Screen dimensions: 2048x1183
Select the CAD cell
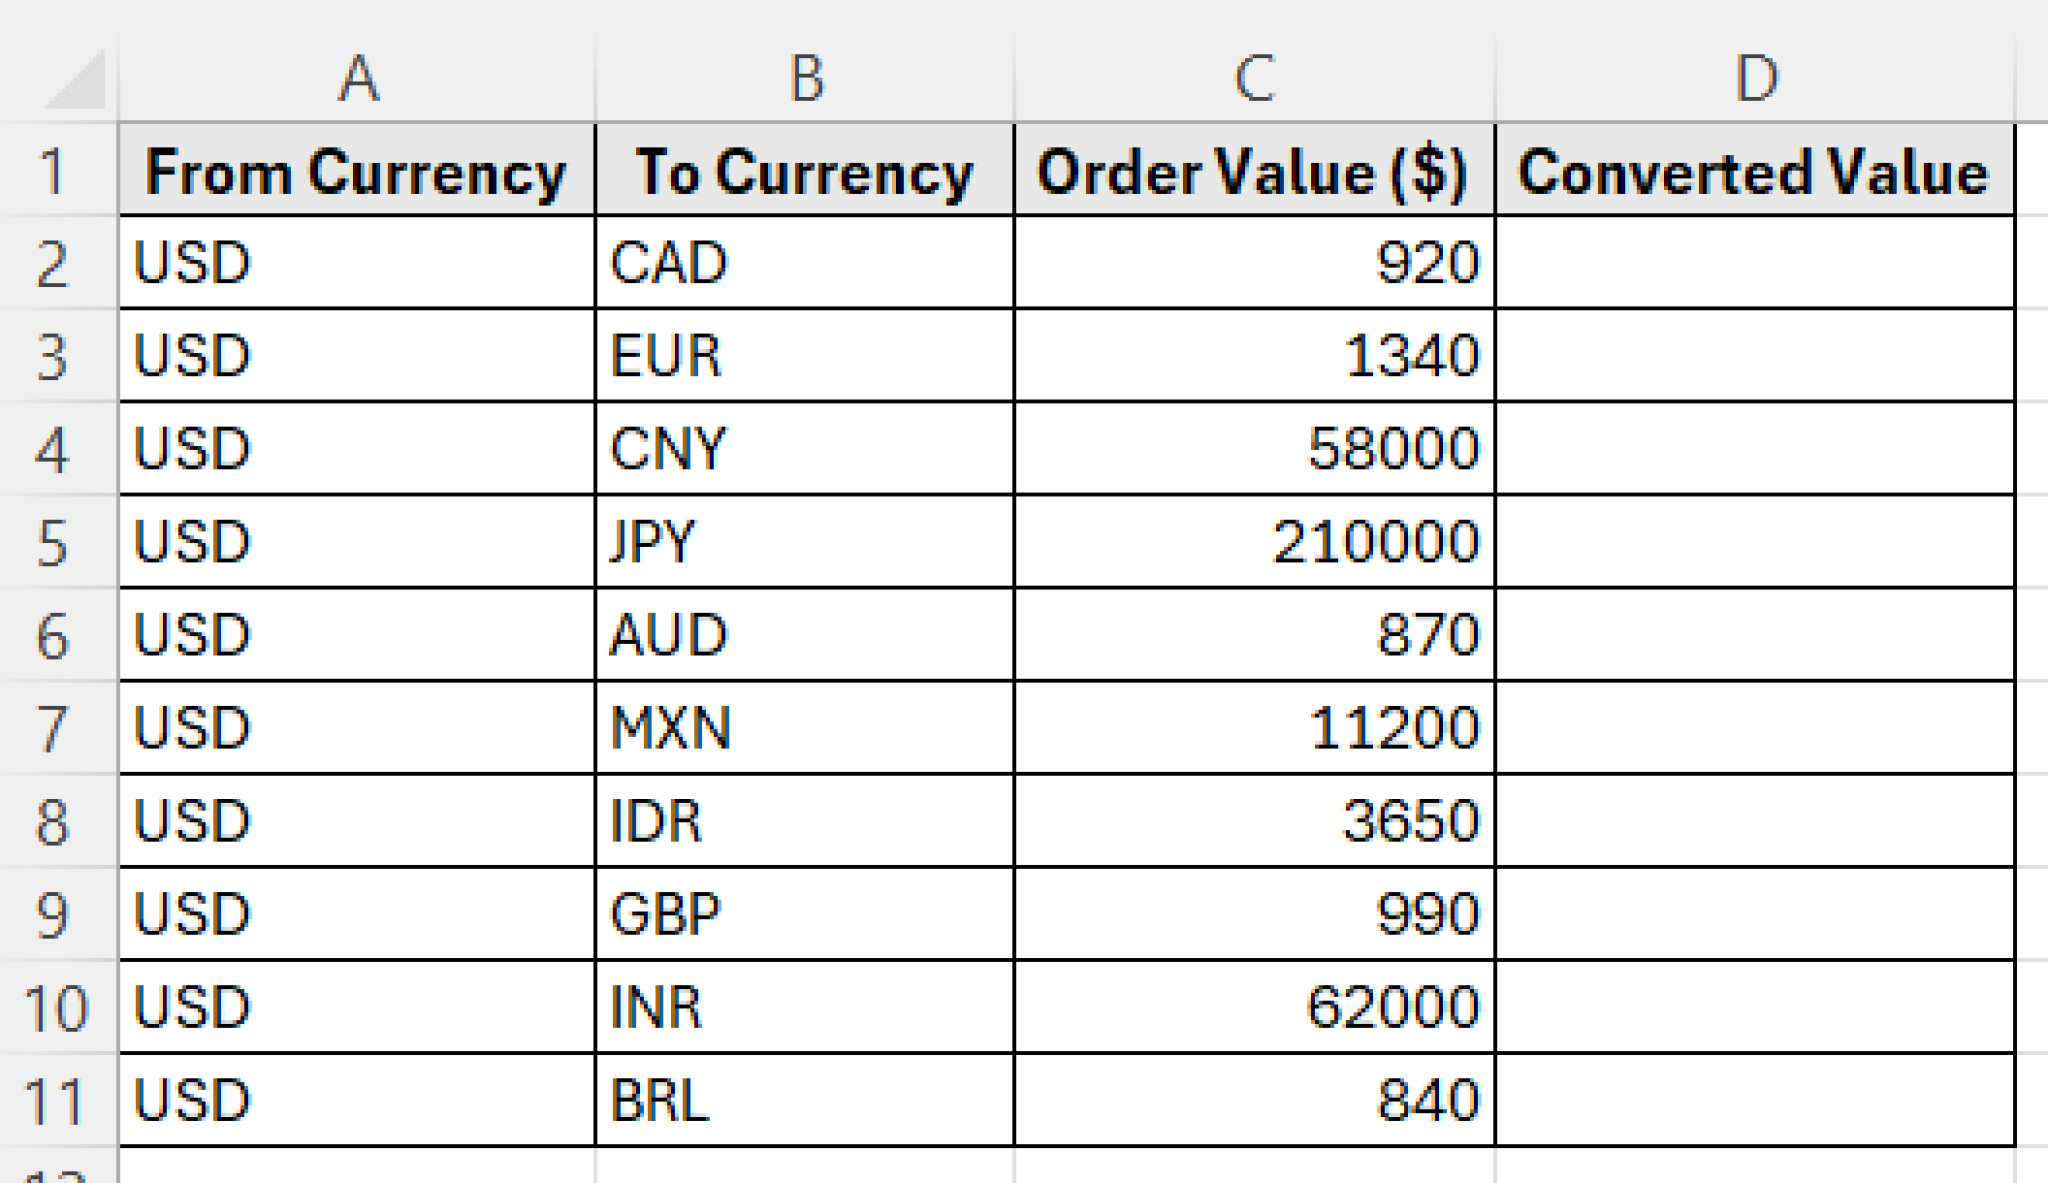(800, 263)
